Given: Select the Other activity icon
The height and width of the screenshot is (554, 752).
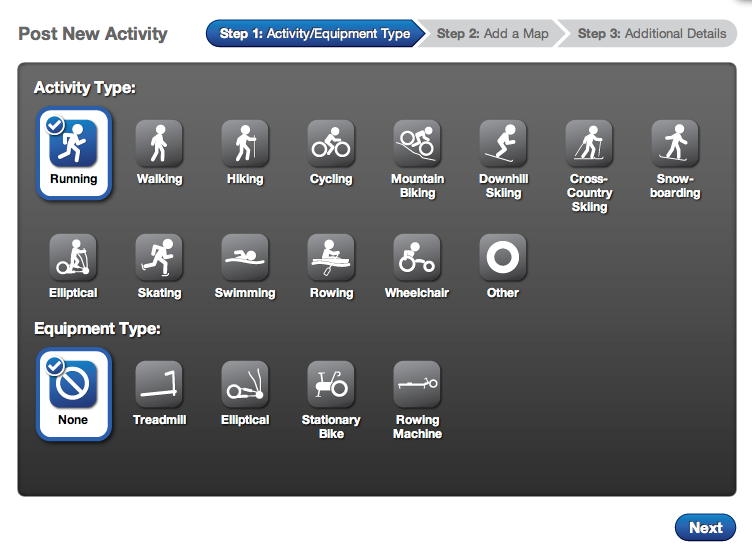Looking at the screenshot, I should (503, 257).
